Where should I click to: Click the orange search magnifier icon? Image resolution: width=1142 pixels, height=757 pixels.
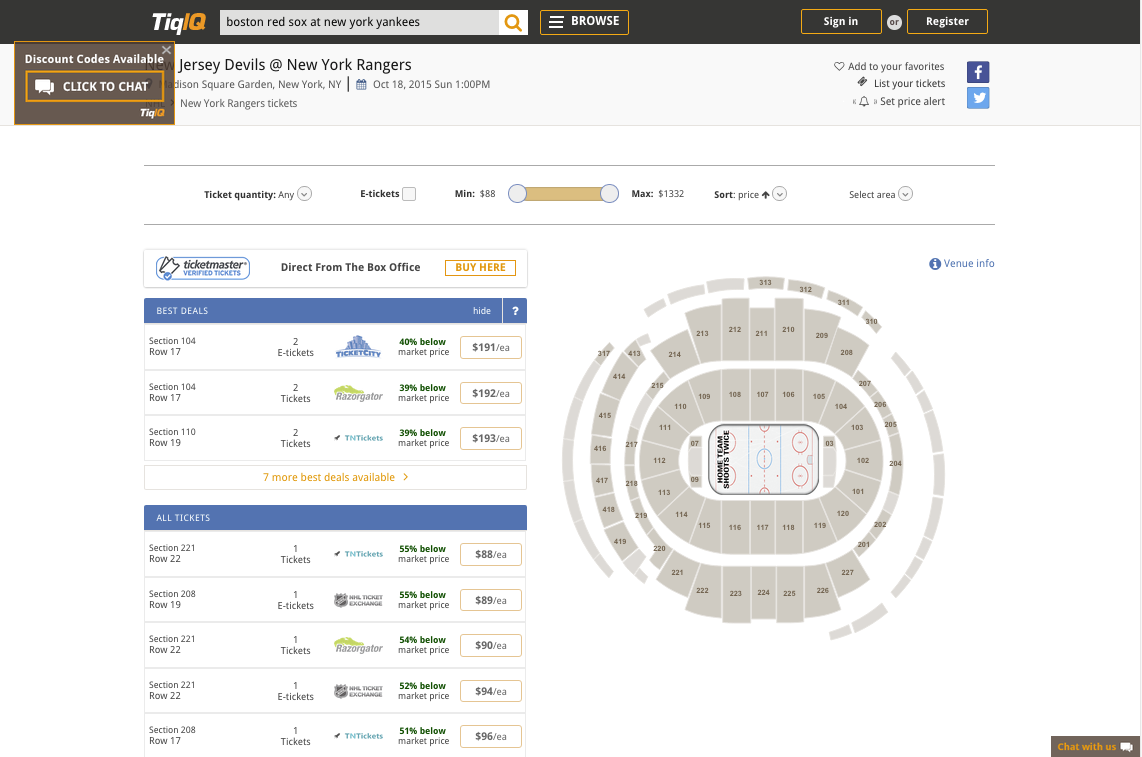pos(513,22)
